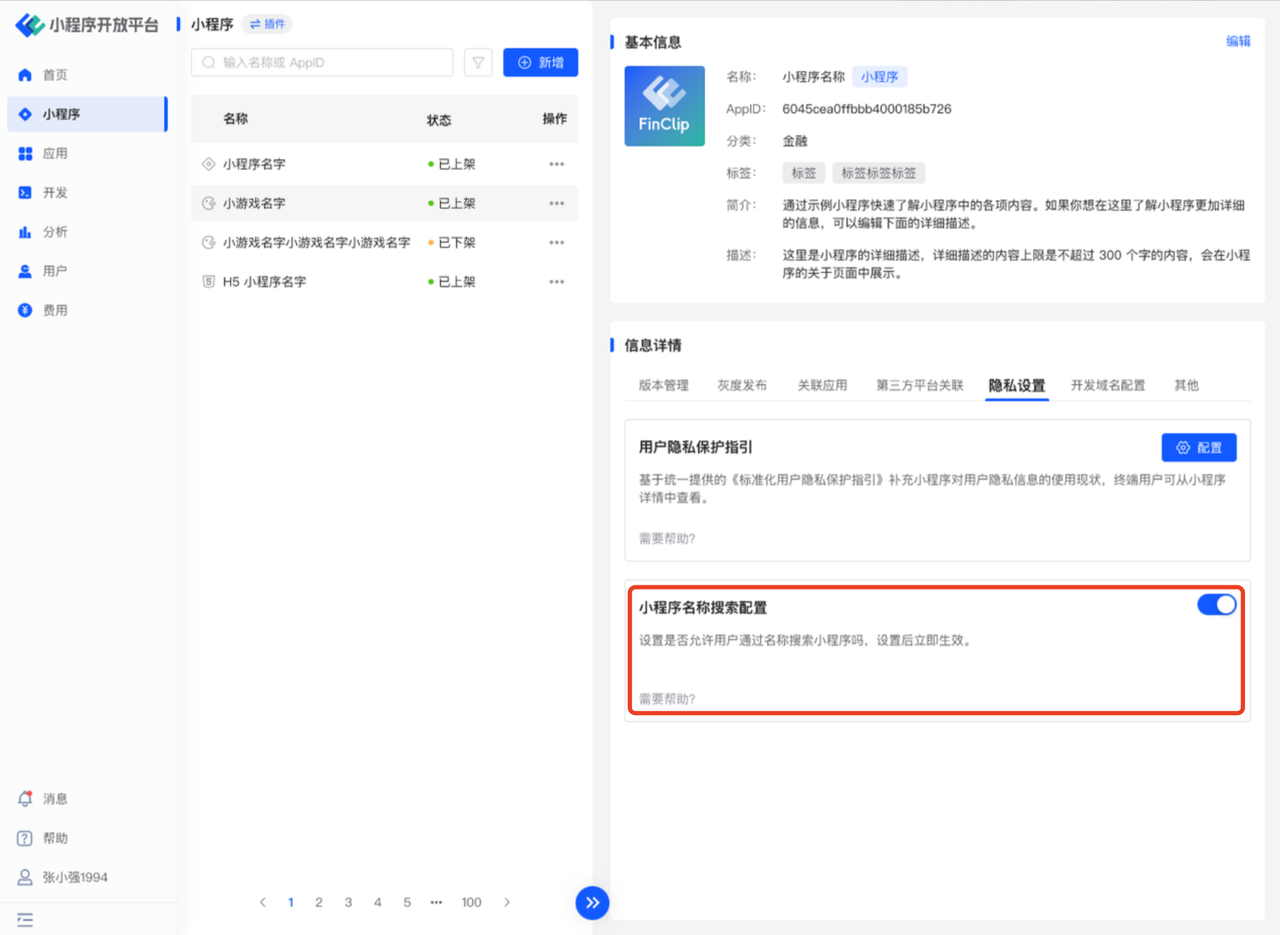This screenshot has height=935, width=1280.
Task: Open the 用户 users section icon
Action: pyautogui.click(x=26, y=271)
